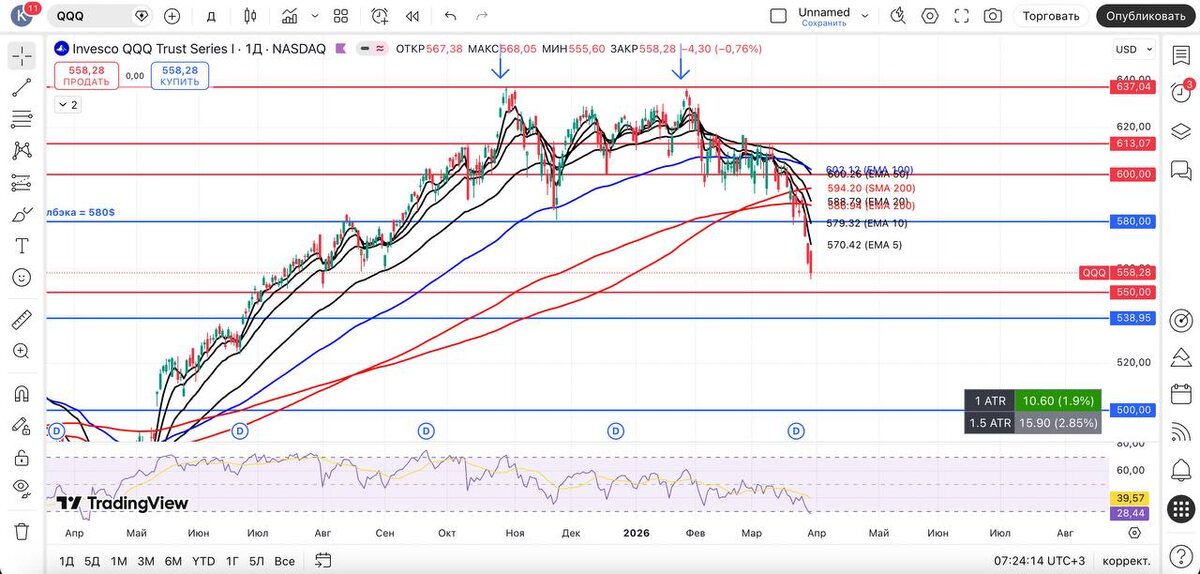Click the Торговать button
This screenshot has width=1200, height=574.
pos(1051,16)
